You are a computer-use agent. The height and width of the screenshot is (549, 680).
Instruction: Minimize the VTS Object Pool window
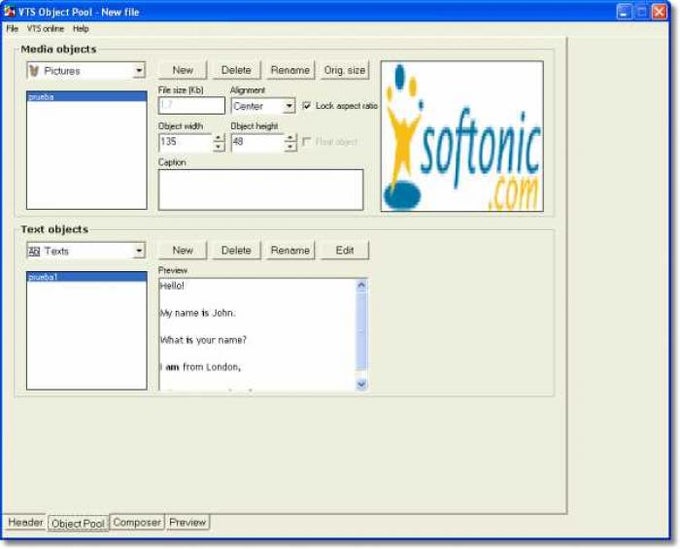pyautogui.click(x=624, y=12)
